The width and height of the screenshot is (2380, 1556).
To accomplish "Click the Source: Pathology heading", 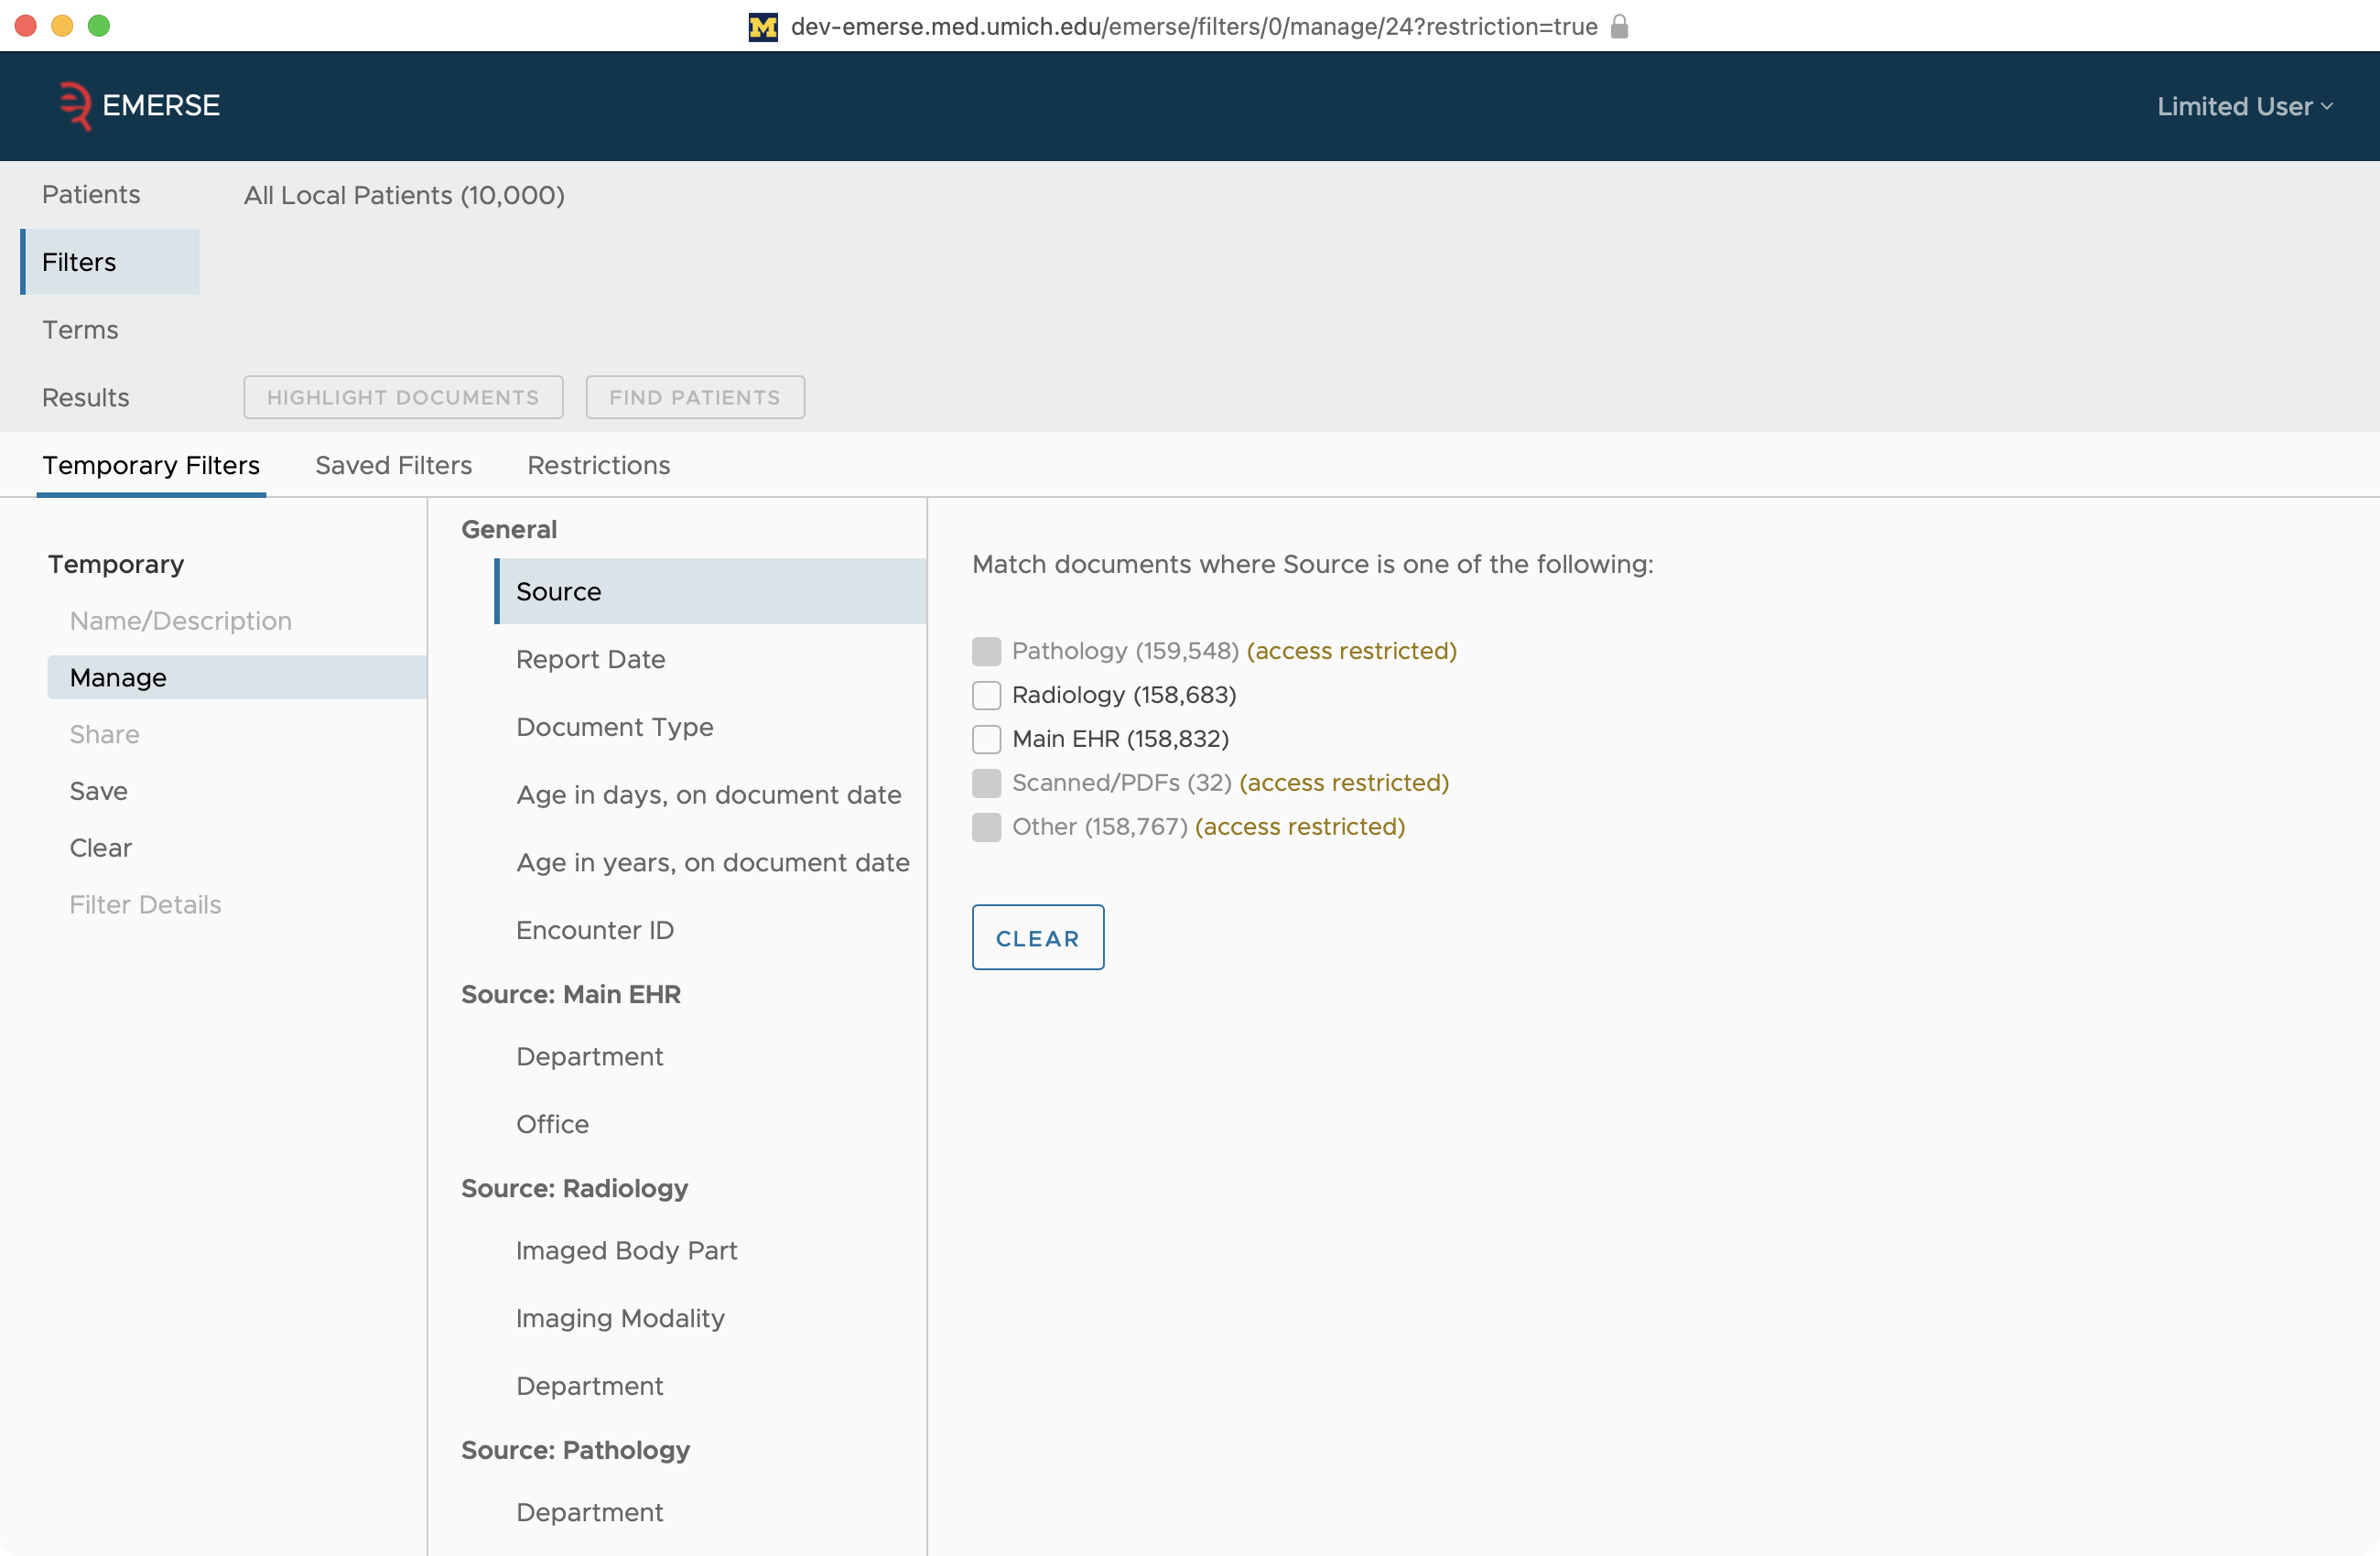I will pyautogui.click(x=576, y=1450).
